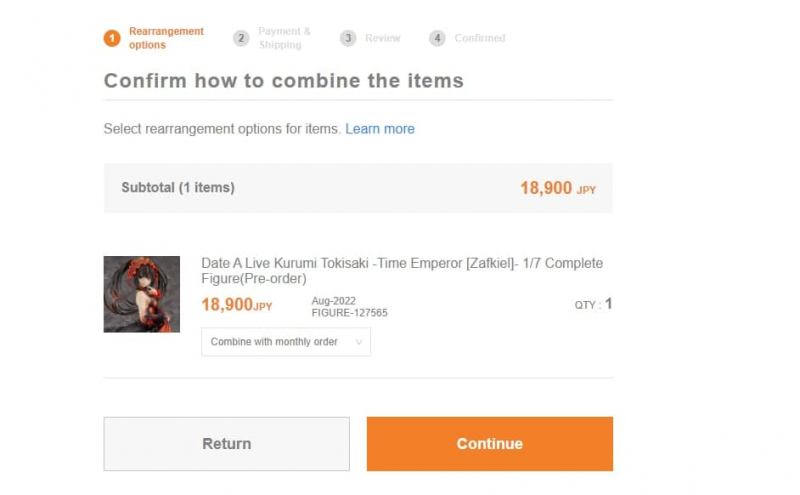Image resolution: width=800 pixels, height=495 pixels.
Task: Jump to the Review step label
Action: point(382,38)
